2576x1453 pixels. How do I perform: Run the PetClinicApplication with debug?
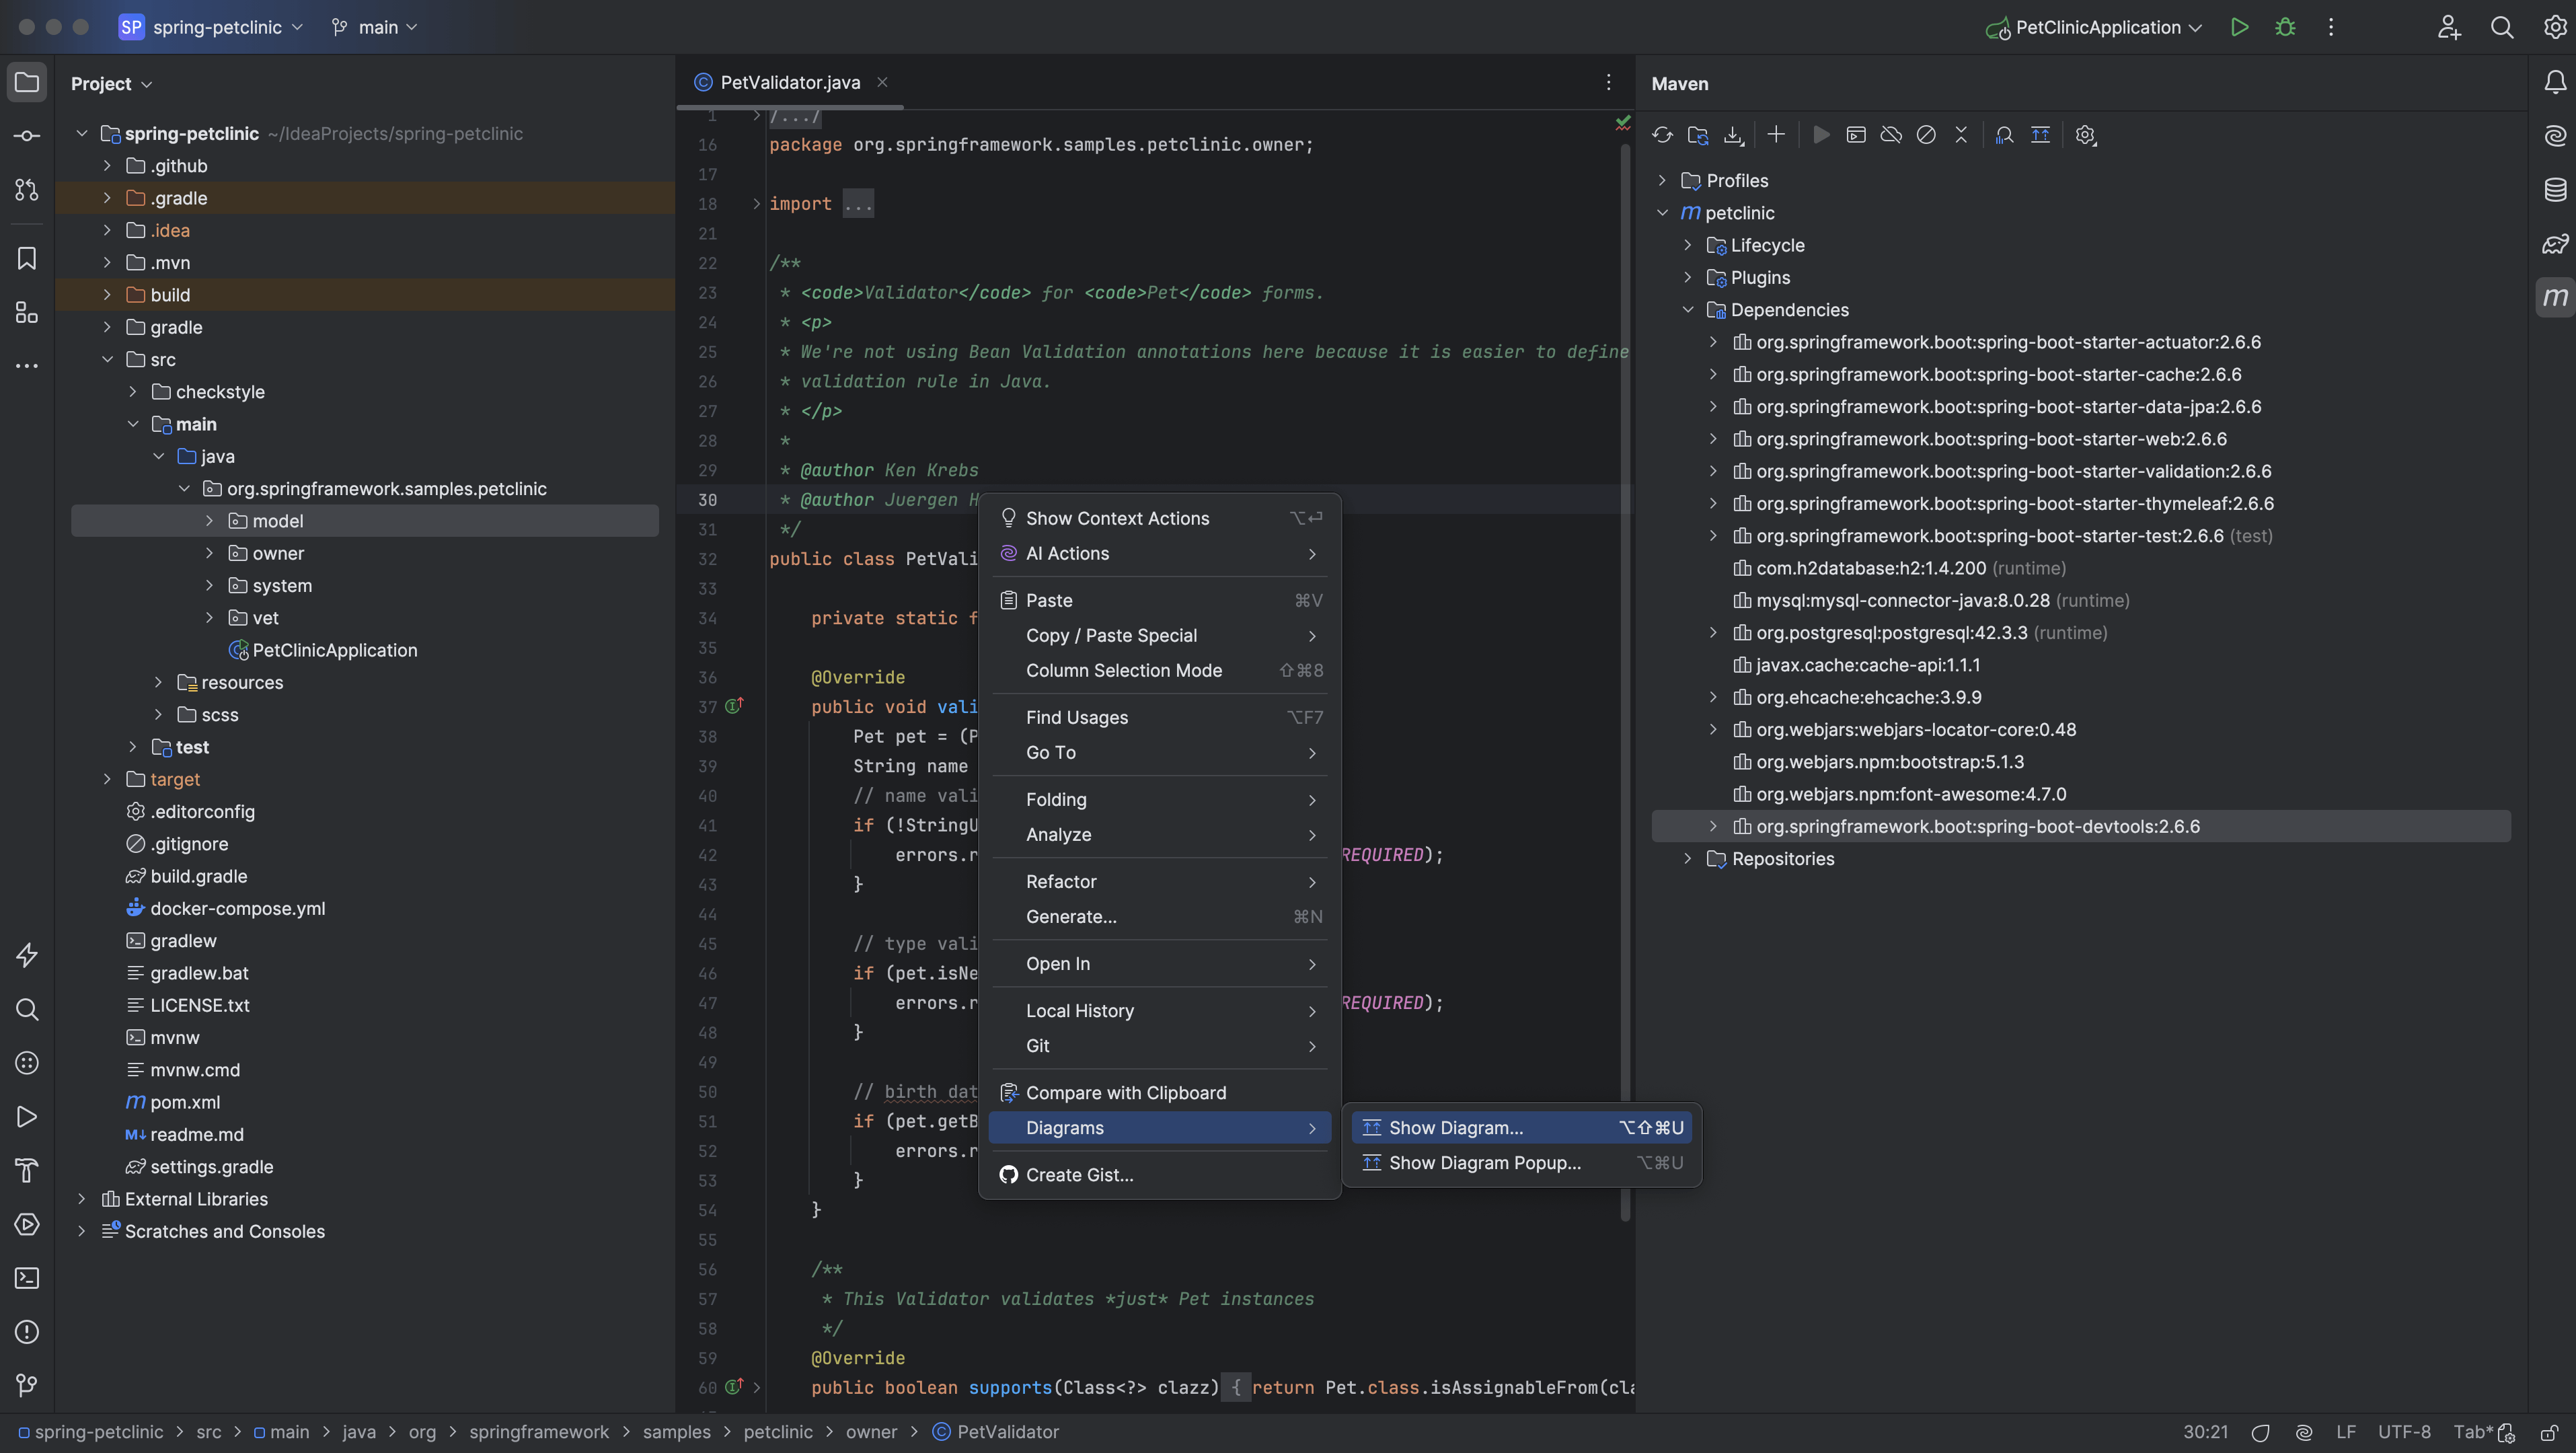coord(2285,27)
